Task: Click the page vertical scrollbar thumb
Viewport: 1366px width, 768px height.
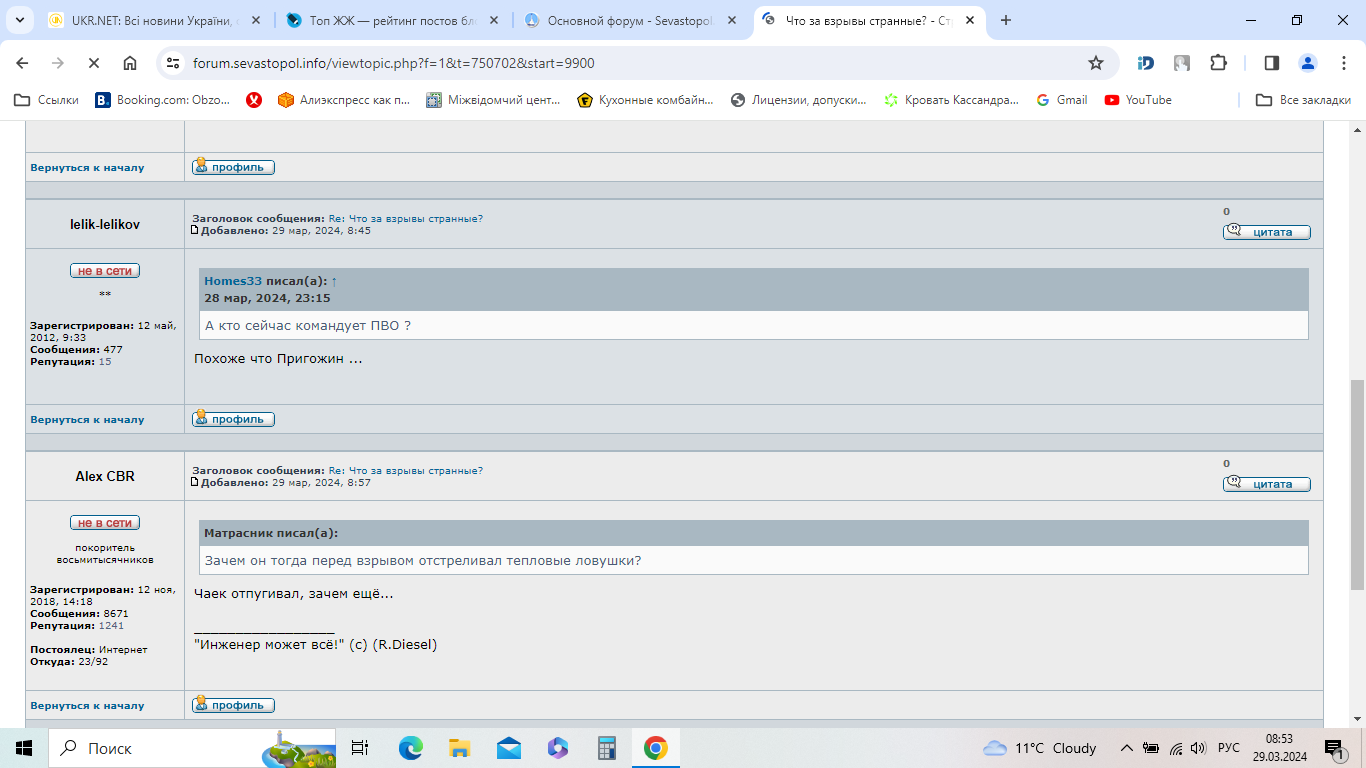Action: click(x=1357, y=485)
